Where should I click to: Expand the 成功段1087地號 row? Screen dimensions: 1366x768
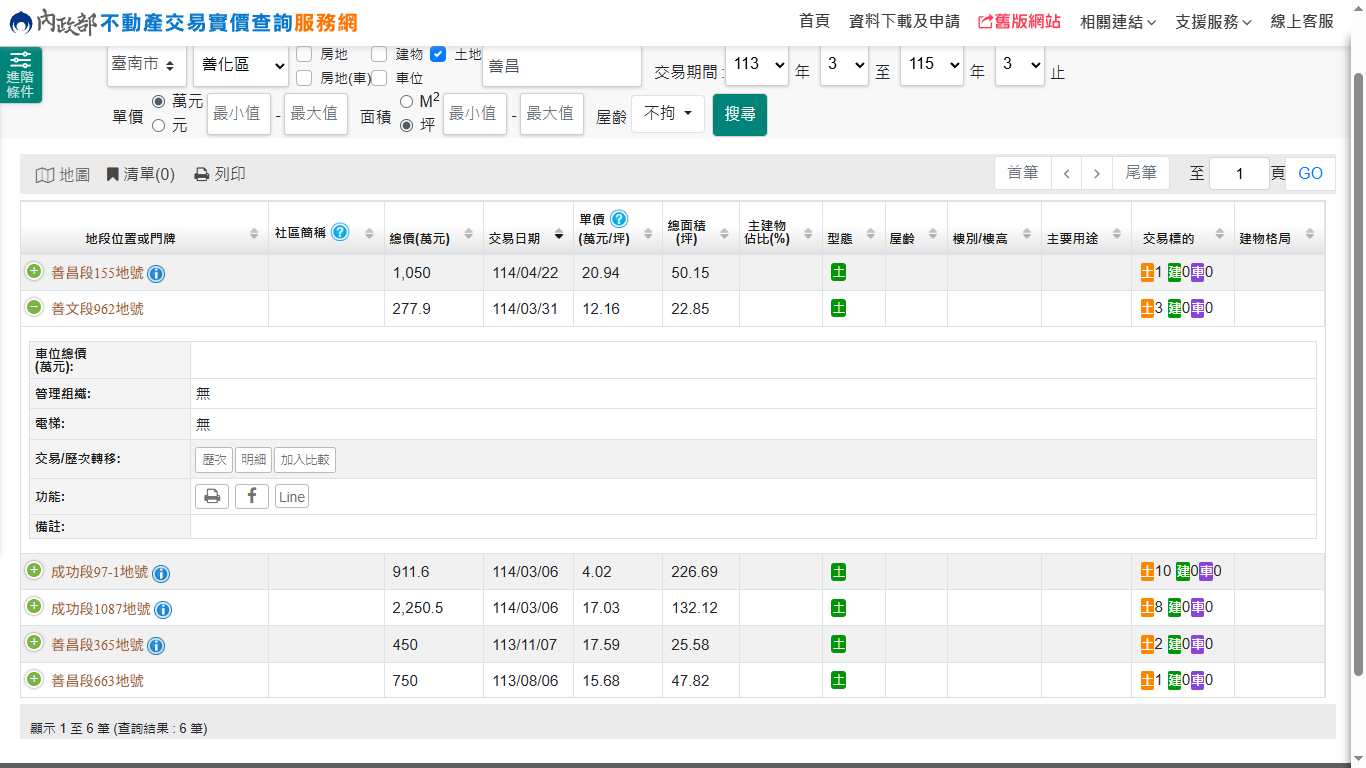[x=34, y=607]
